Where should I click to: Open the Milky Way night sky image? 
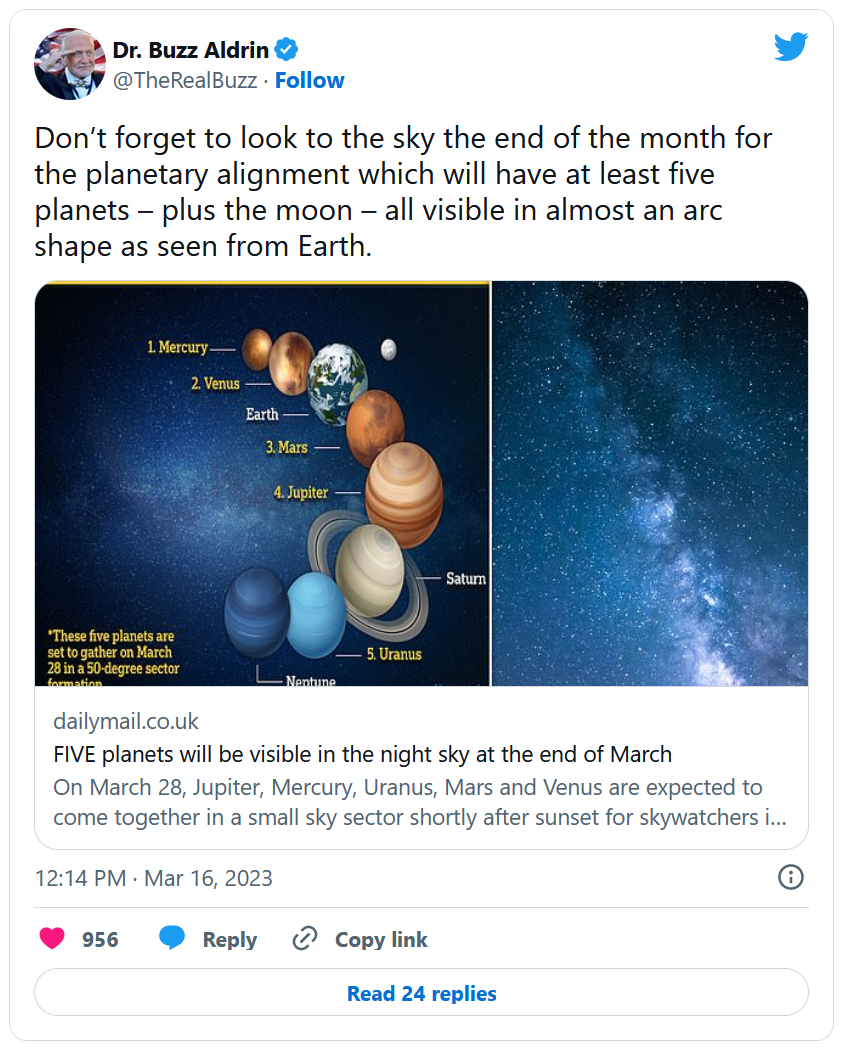point(650,483)
